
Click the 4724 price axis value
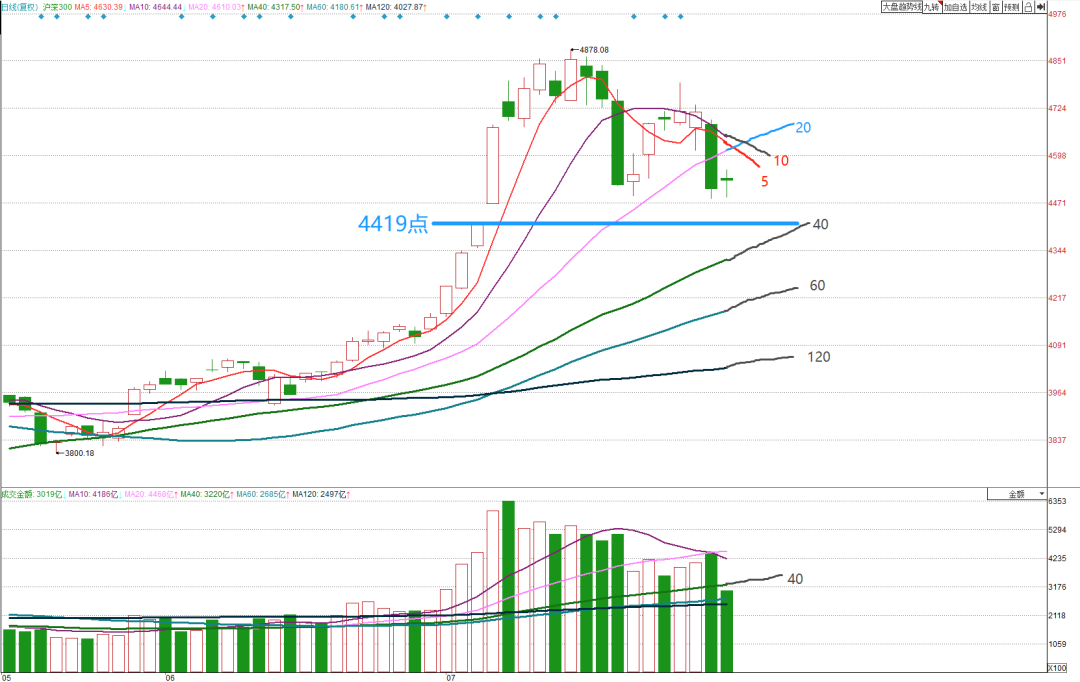(x=1057, y=108)
